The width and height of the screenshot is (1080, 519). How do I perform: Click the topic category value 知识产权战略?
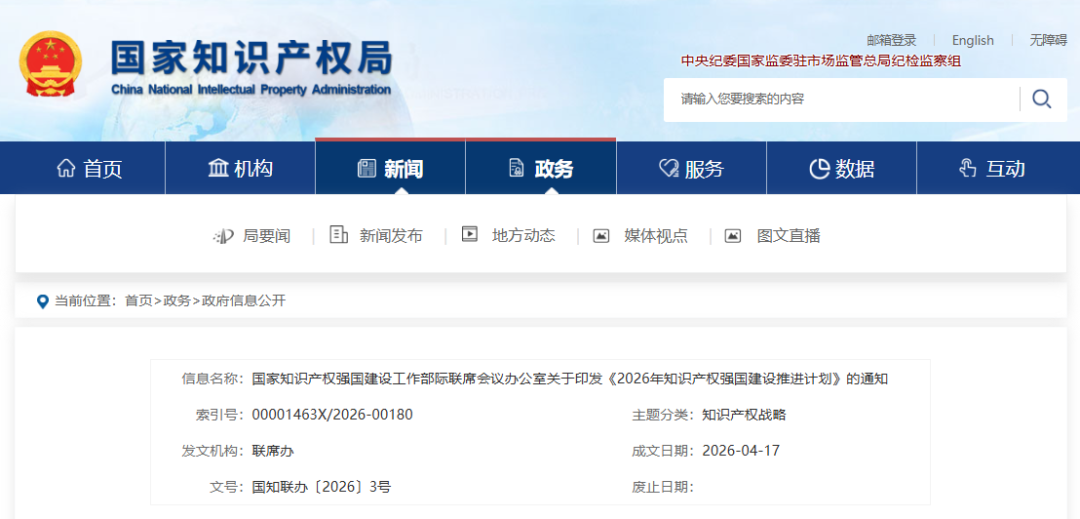point(744,414)
